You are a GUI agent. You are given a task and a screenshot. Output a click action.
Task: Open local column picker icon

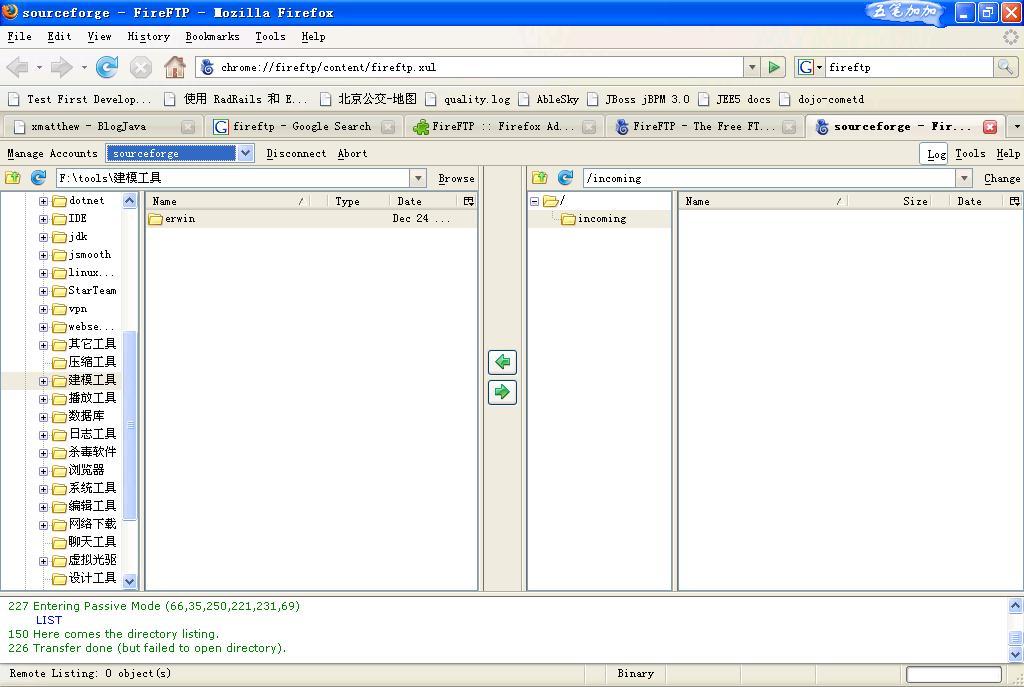tap(469, 201)
